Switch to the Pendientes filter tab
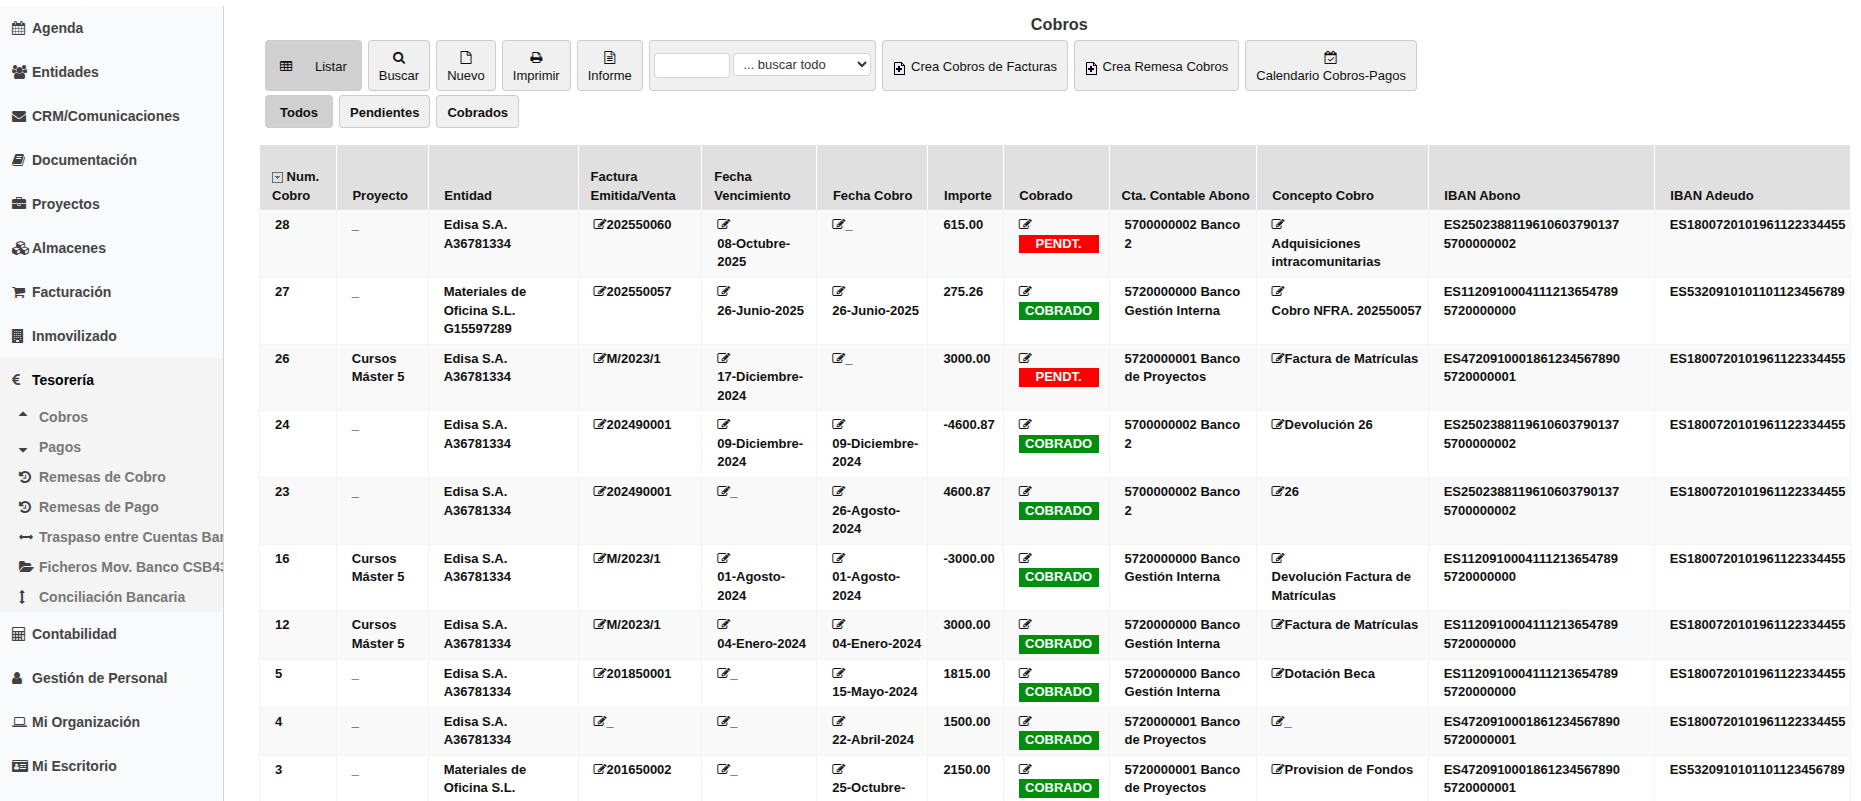 pyautogui.click(x=384, y=112)
